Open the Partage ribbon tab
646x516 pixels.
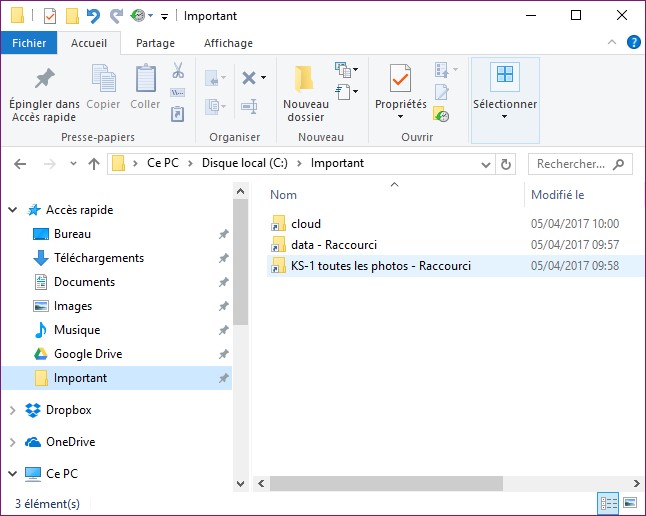(x=155, y=43)
